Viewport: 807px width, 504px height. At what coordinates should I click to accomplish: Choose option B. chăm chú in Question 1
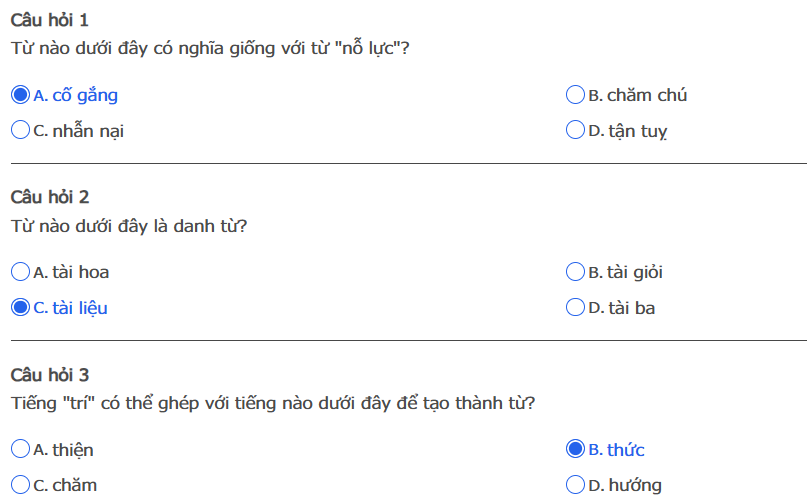pos(575,96)
